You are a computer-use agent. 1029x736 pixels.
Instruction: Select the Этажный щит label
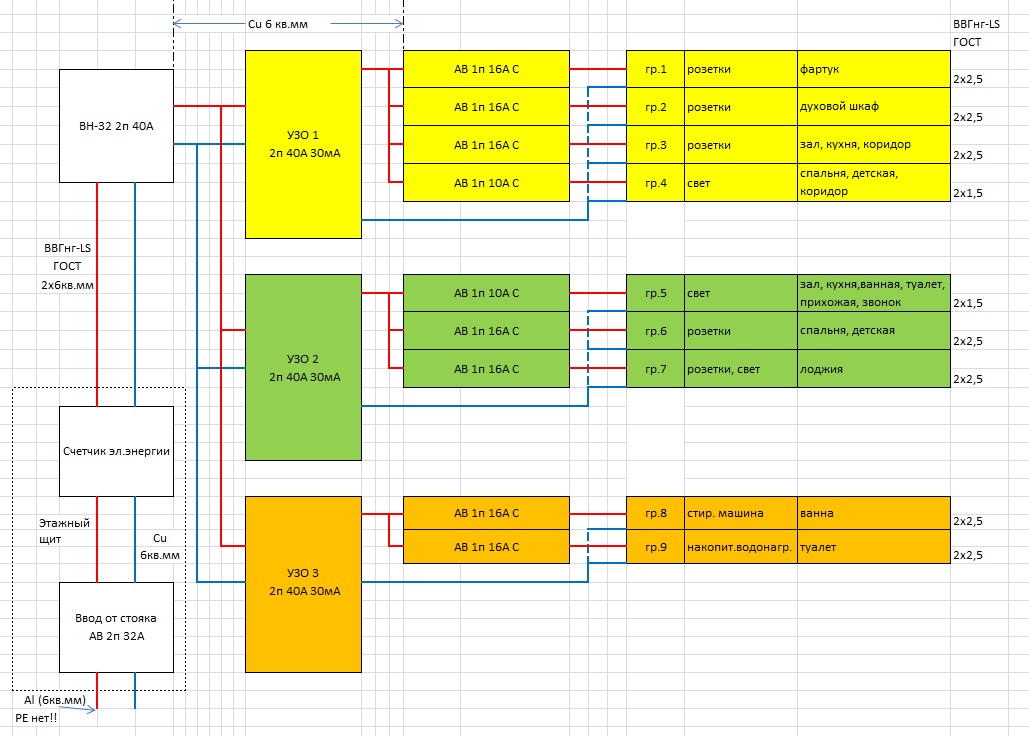66,531
